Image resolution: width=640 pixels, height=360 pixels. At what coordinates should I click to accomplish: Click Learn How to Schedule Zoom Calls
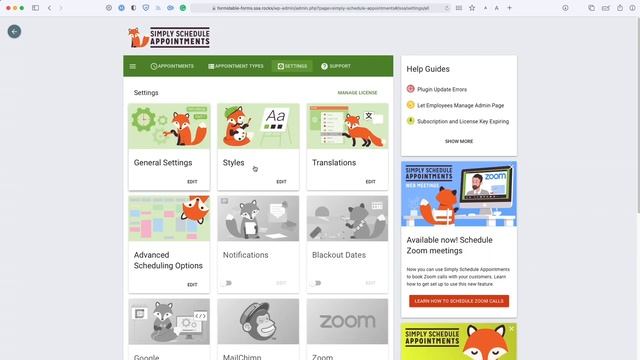(459, 301)
